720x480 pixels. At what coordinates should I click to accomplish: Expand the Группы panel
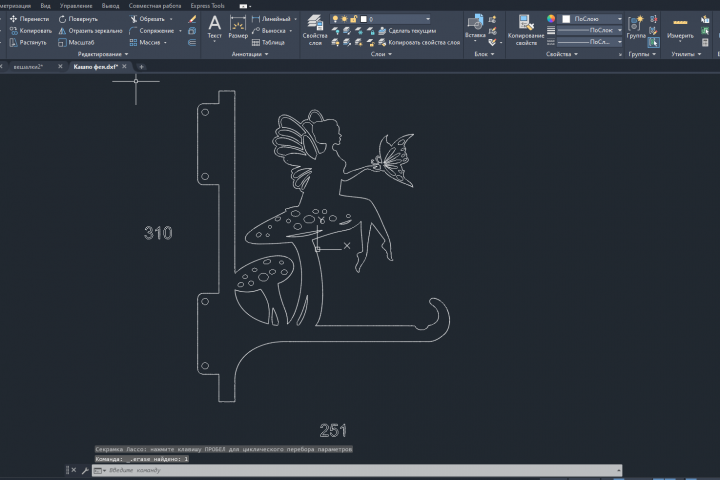642,54
